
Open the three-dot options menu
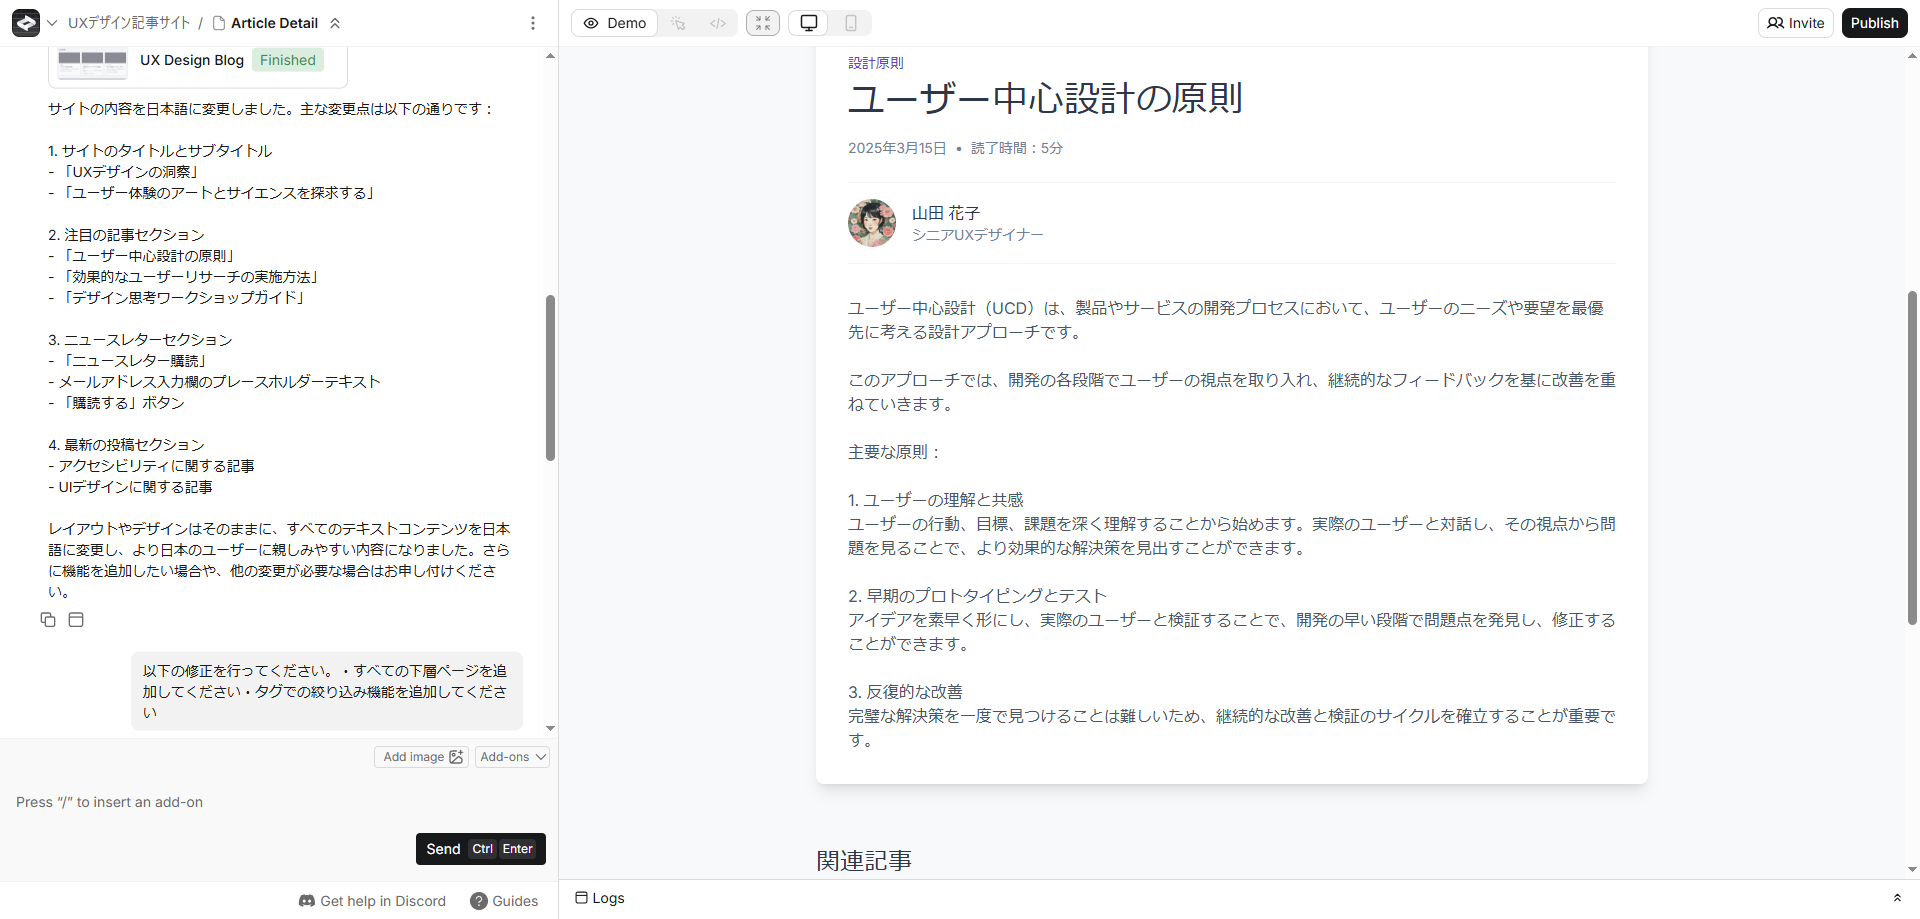coord(532,23)
